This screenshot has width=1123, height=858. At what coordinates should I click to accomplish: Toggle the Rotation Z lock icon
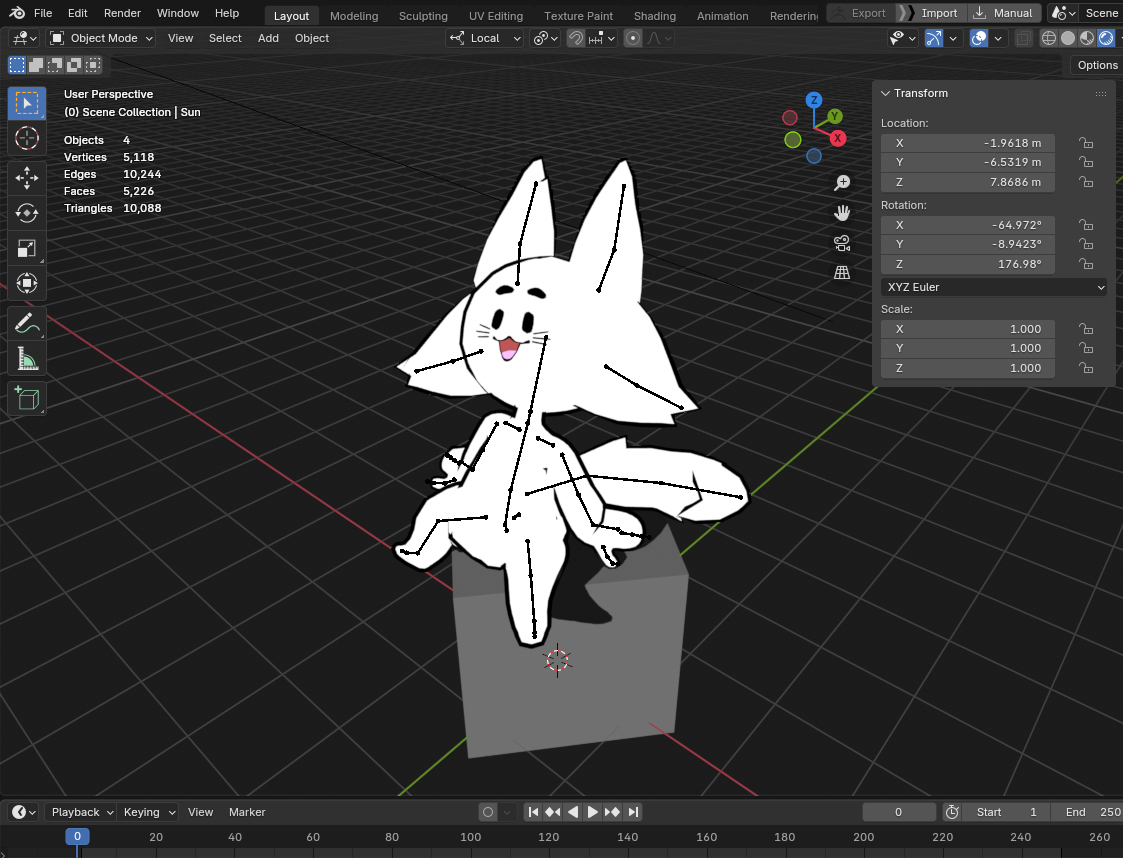pos(1086,264)
